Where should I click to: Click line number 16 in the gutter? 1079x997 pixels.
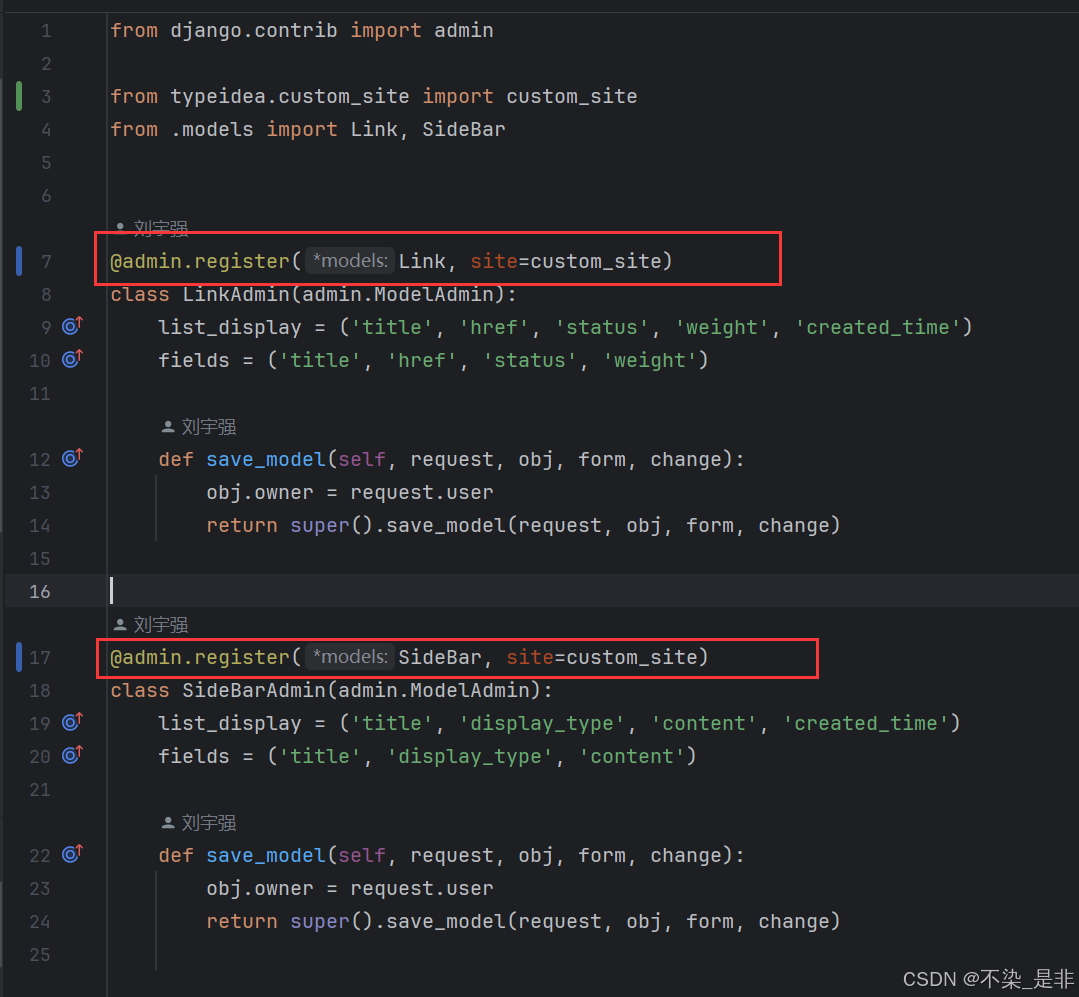pos(40,592)
